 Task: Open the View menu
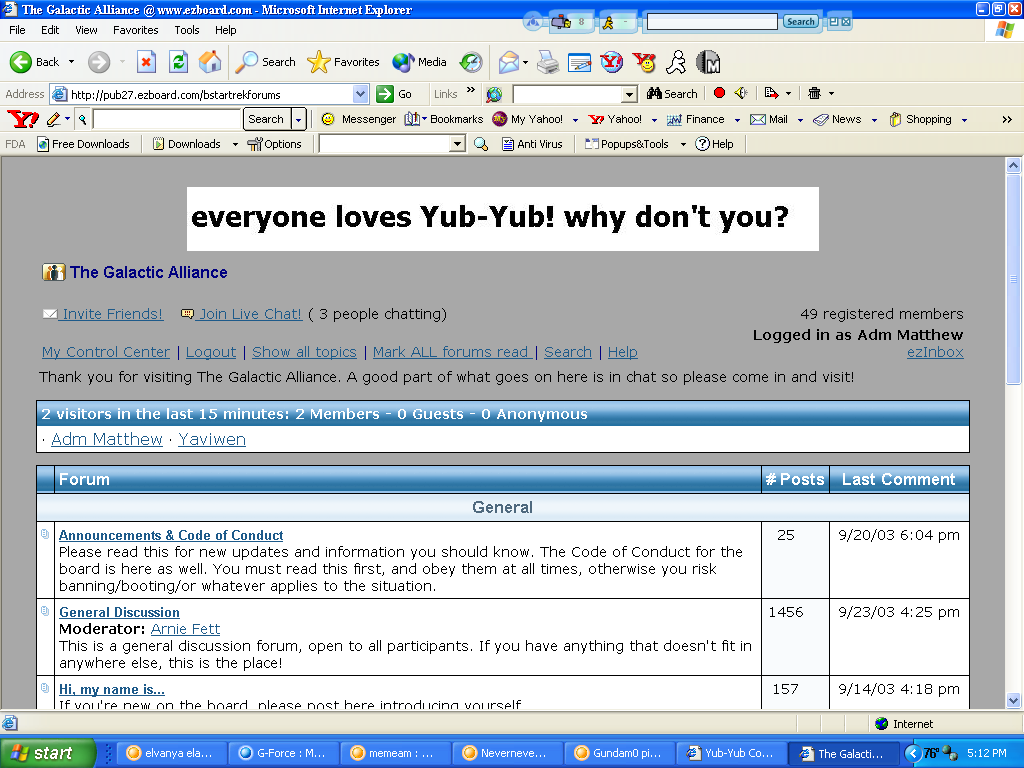click(x=86, y=30)
